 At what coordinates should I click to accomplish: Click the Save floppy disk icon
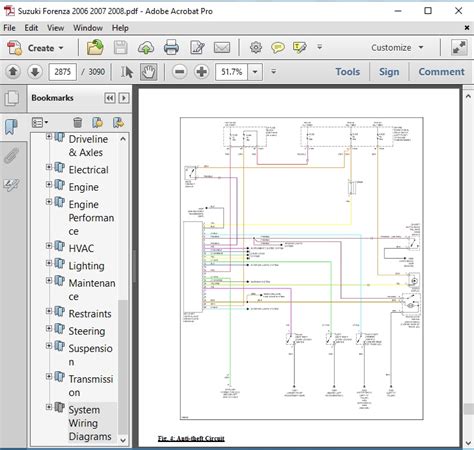(120, 48)
